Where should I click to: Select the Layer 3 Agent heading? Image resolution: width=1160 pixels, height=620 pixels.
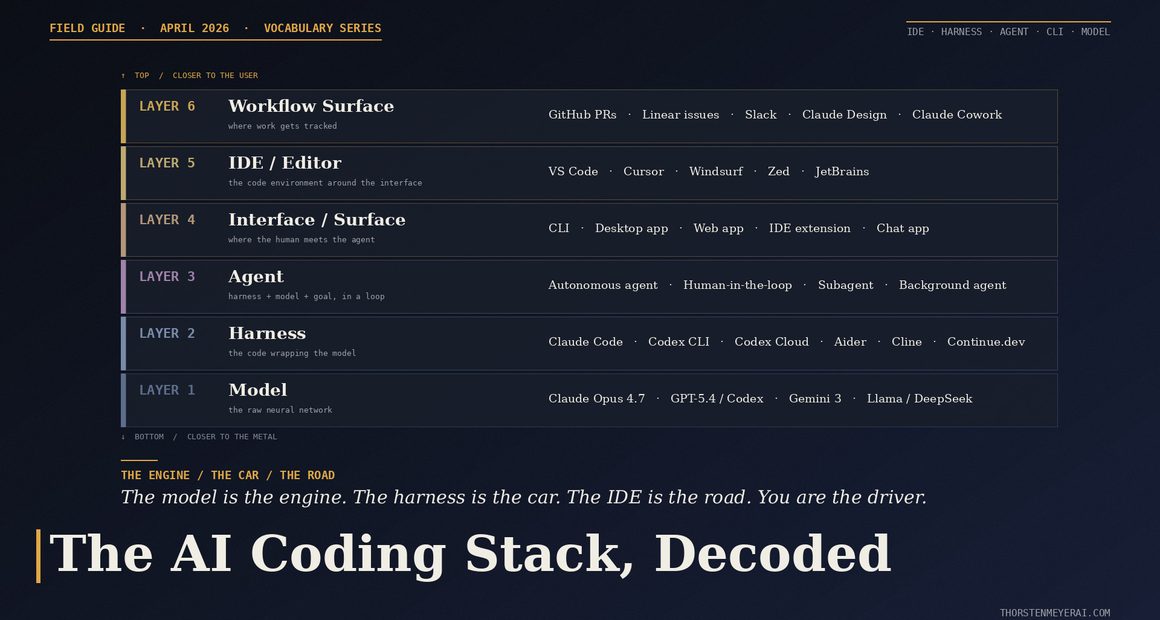[x=256, y=277]
